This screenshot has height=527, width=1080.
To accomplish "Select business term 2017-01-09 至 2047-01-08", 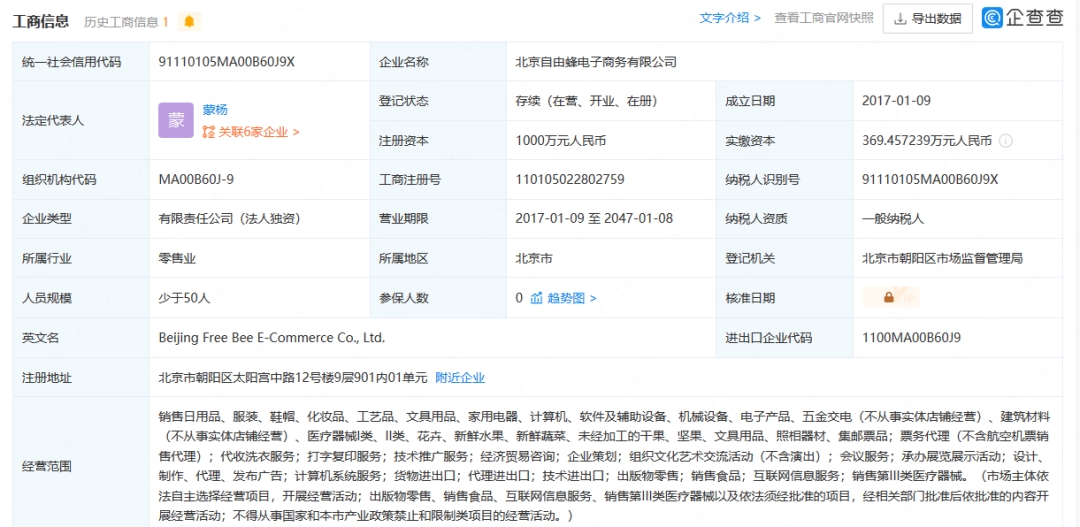I will click(594, 219).
